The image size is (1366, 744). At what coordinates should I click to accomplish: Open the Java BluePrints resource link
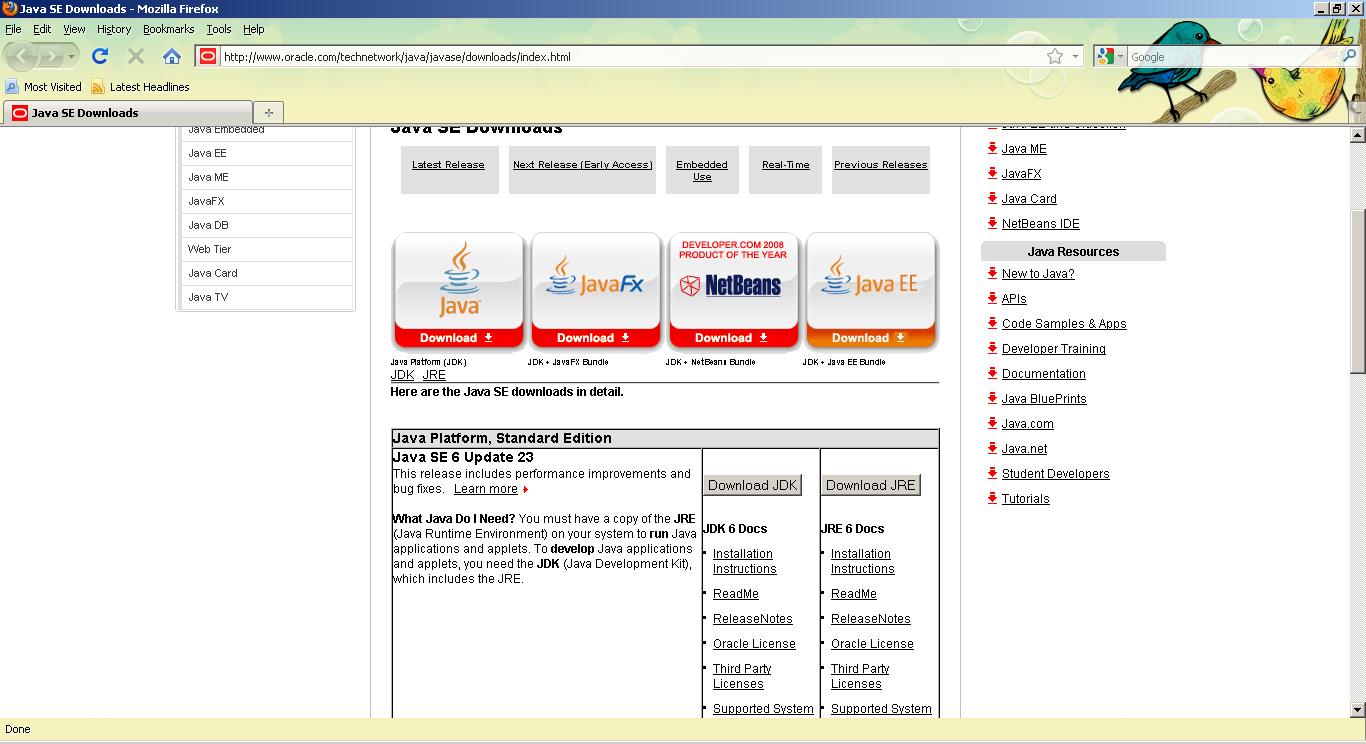(x=1044, y=399)
